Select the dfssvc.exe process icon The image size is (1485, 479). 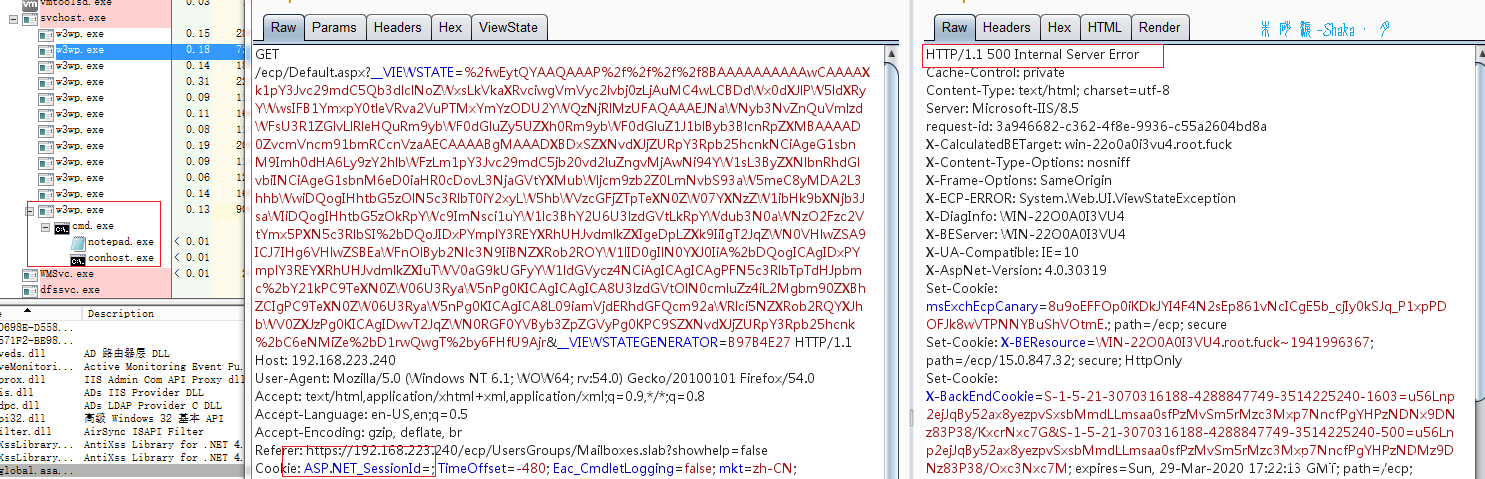(x=29, y=290)
